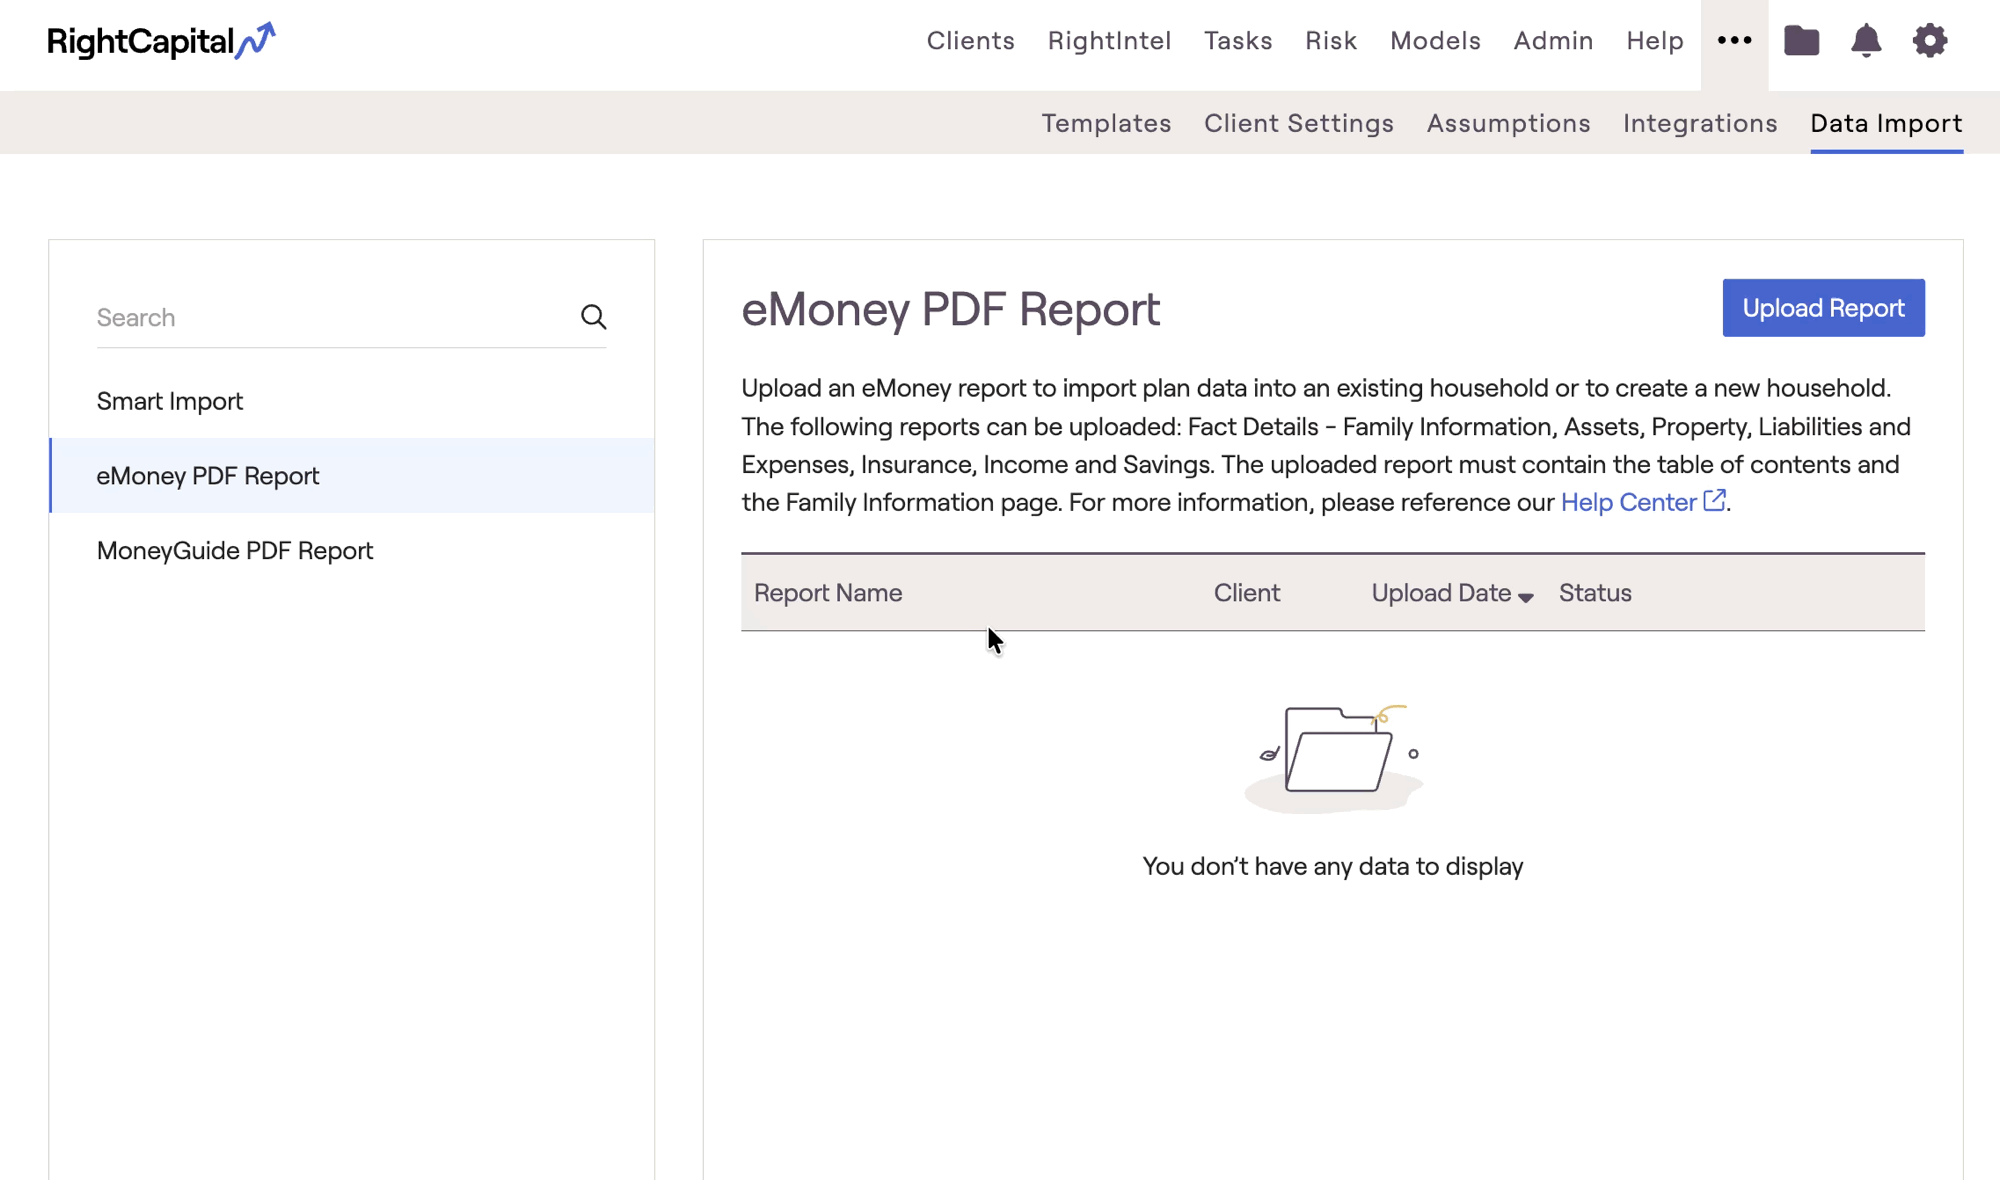Screen dimensions: 2000x1180
Task: Open the Help Center link
Action: [1628, 502]
